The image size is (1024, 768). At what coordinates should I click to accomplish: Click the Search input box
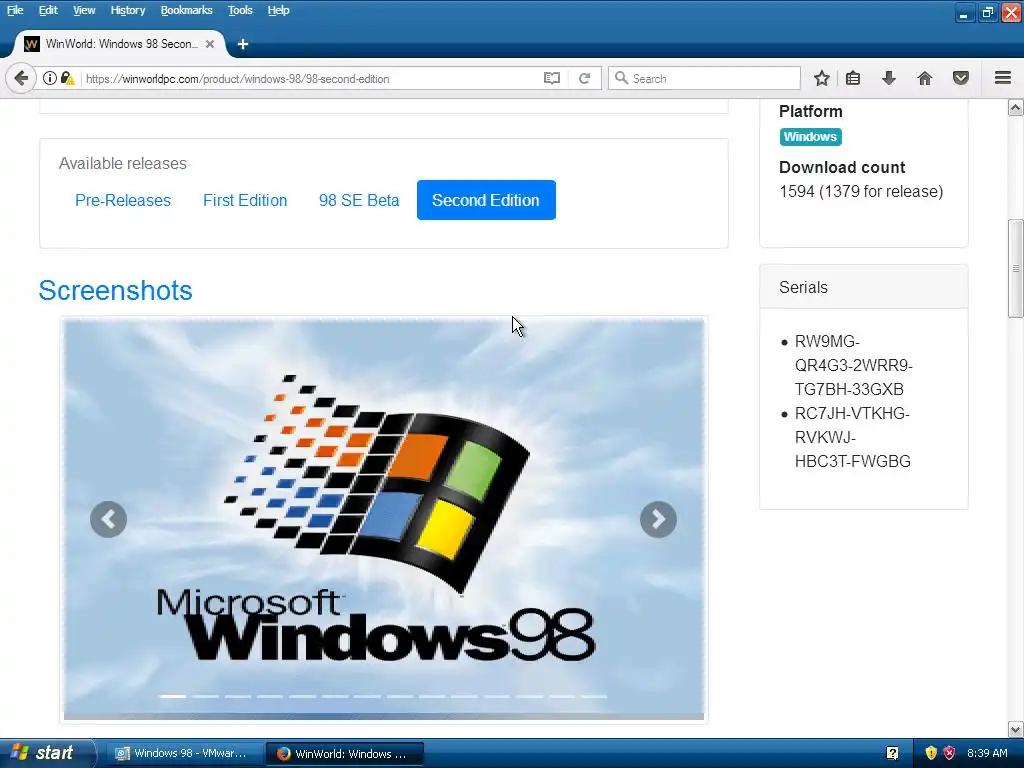[704, 78]
